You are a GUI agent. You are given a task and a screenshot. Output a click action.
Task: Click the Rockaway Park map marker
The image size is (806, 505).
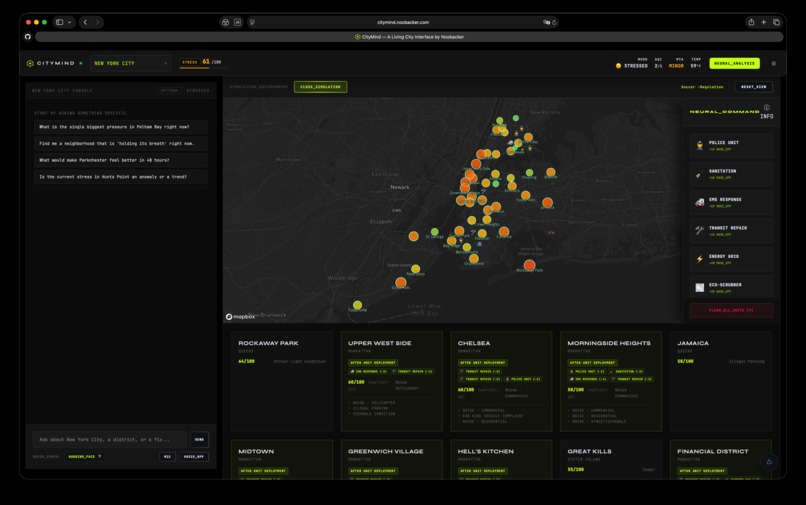529,265
